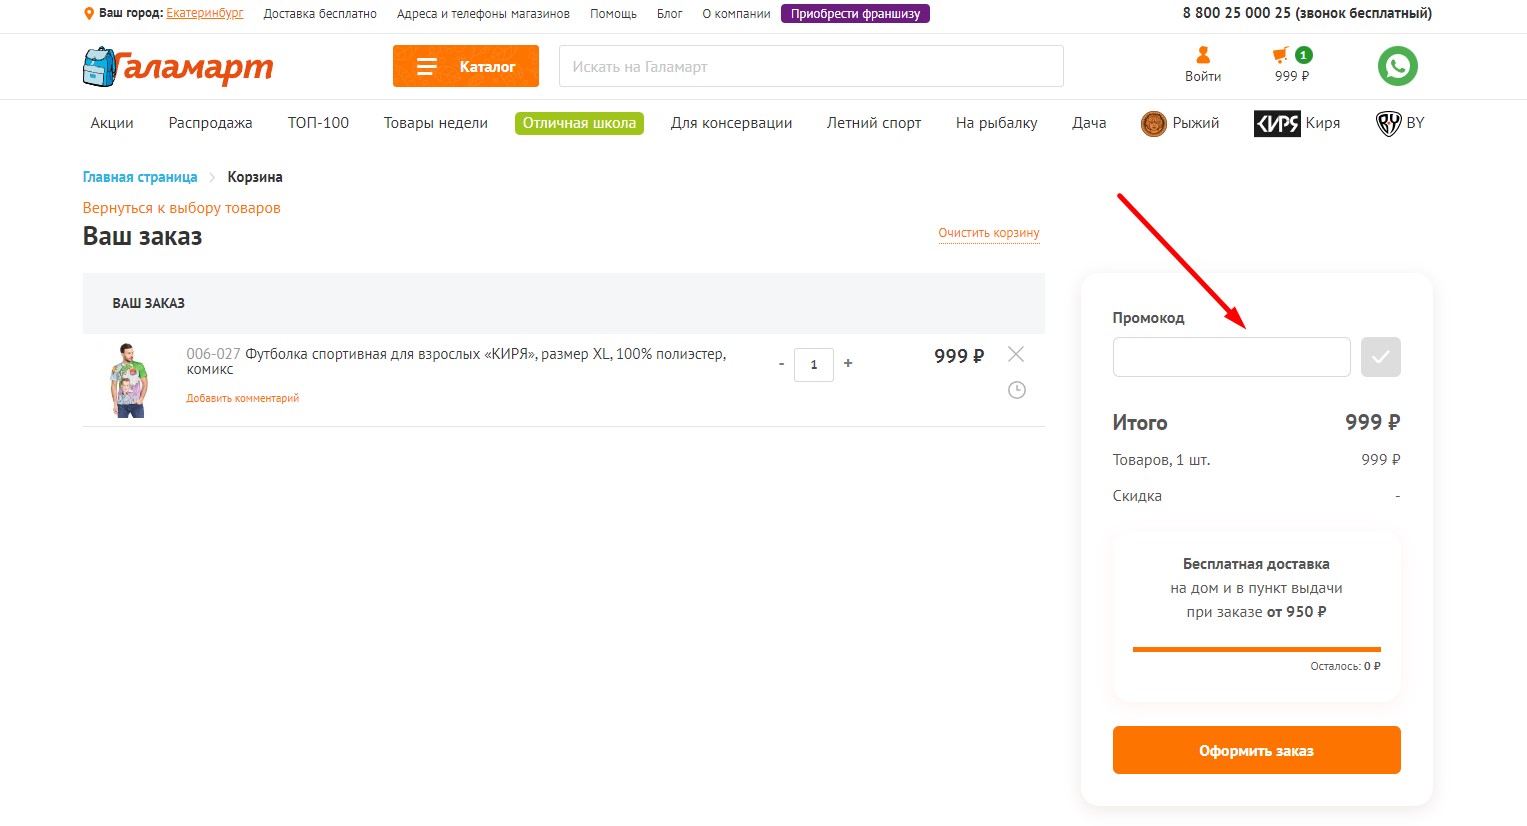Select Для консервации menu item

[731, 123]
